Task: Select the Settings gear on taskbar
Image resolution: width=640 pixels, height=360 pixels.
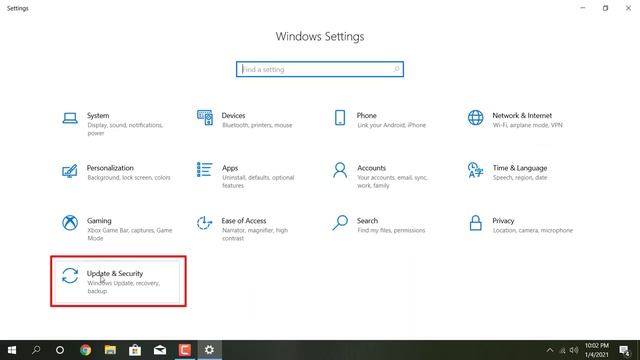Action: pyautogui.click(x=209, y=350)
